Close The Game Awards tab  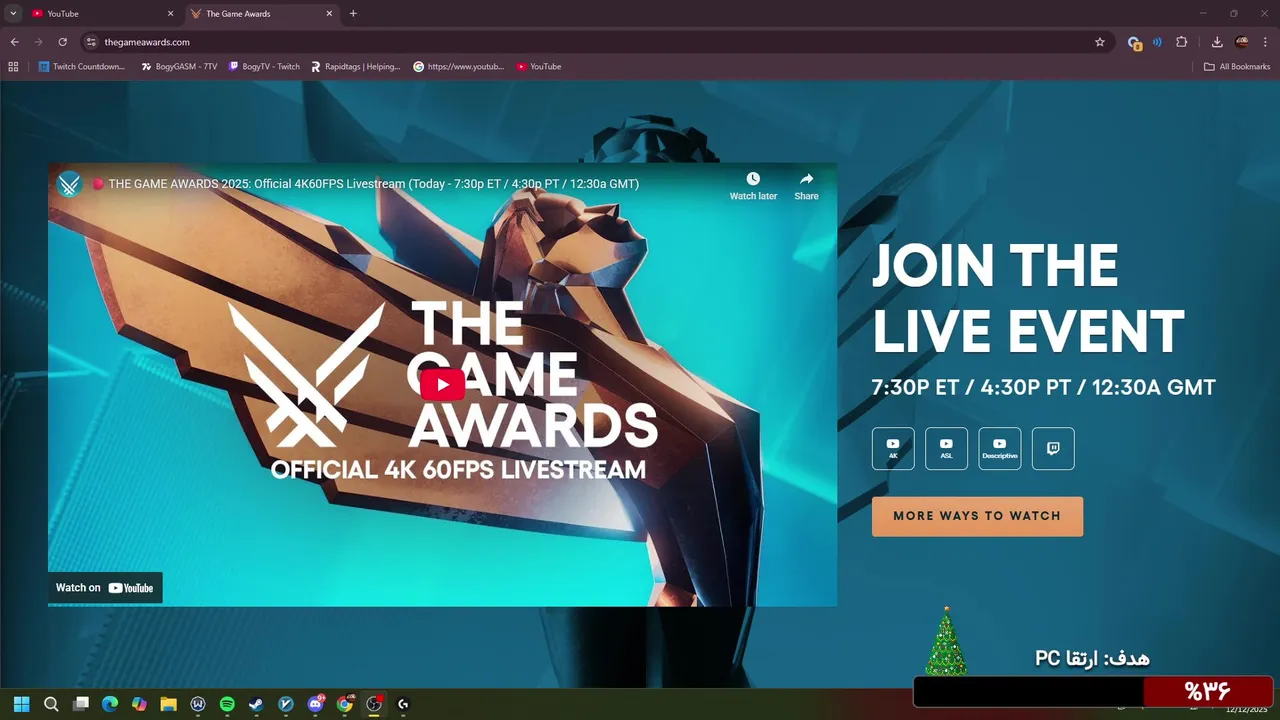[x=329, y=14]
